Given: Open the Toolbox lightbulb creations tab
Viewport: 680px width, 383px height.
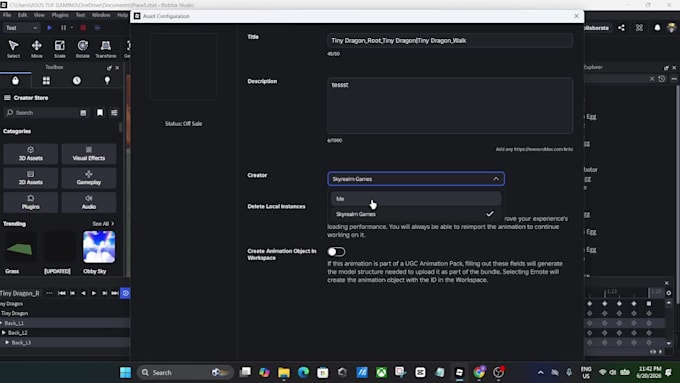Looking at the screenshot, I should tap(107, 81).
